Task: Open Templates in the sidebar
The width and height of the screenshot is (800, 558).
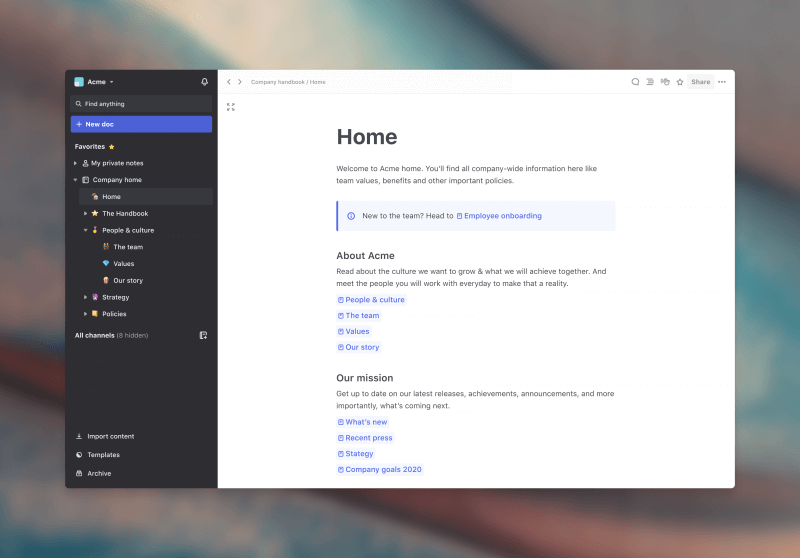Action: click(103, 455)
